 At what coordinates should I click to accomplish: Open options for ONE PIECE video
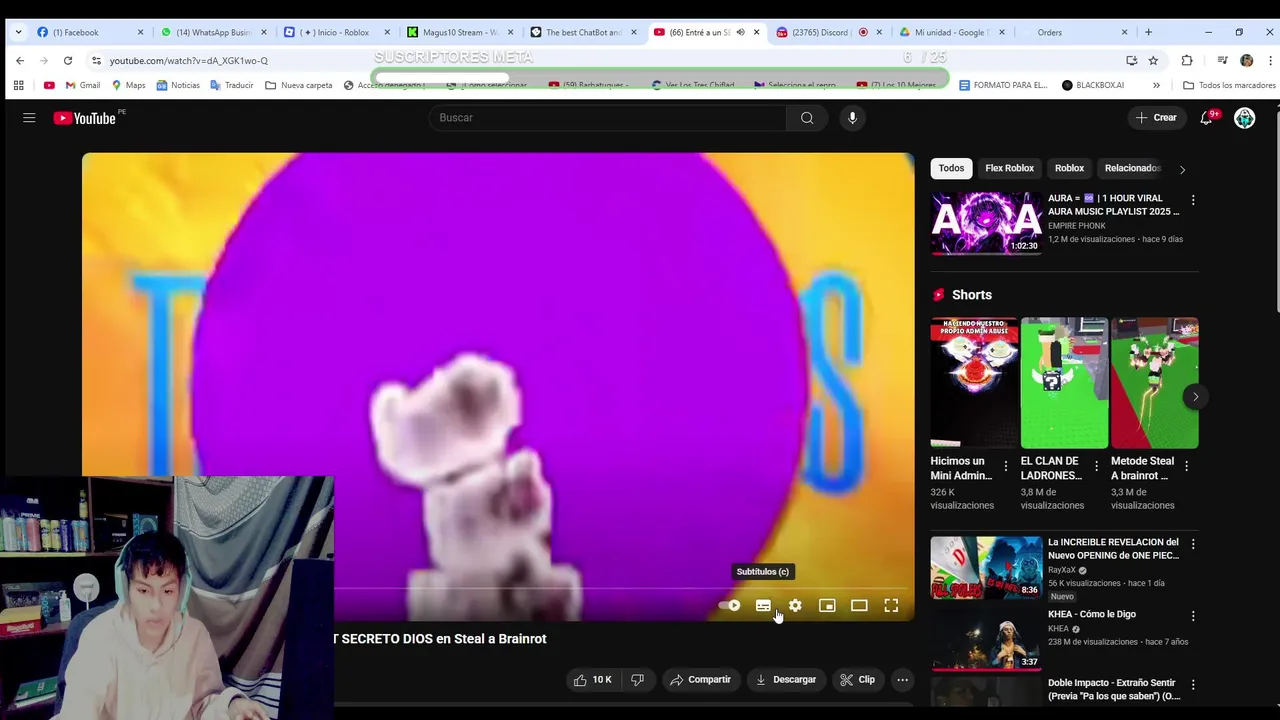[1192, 544]
